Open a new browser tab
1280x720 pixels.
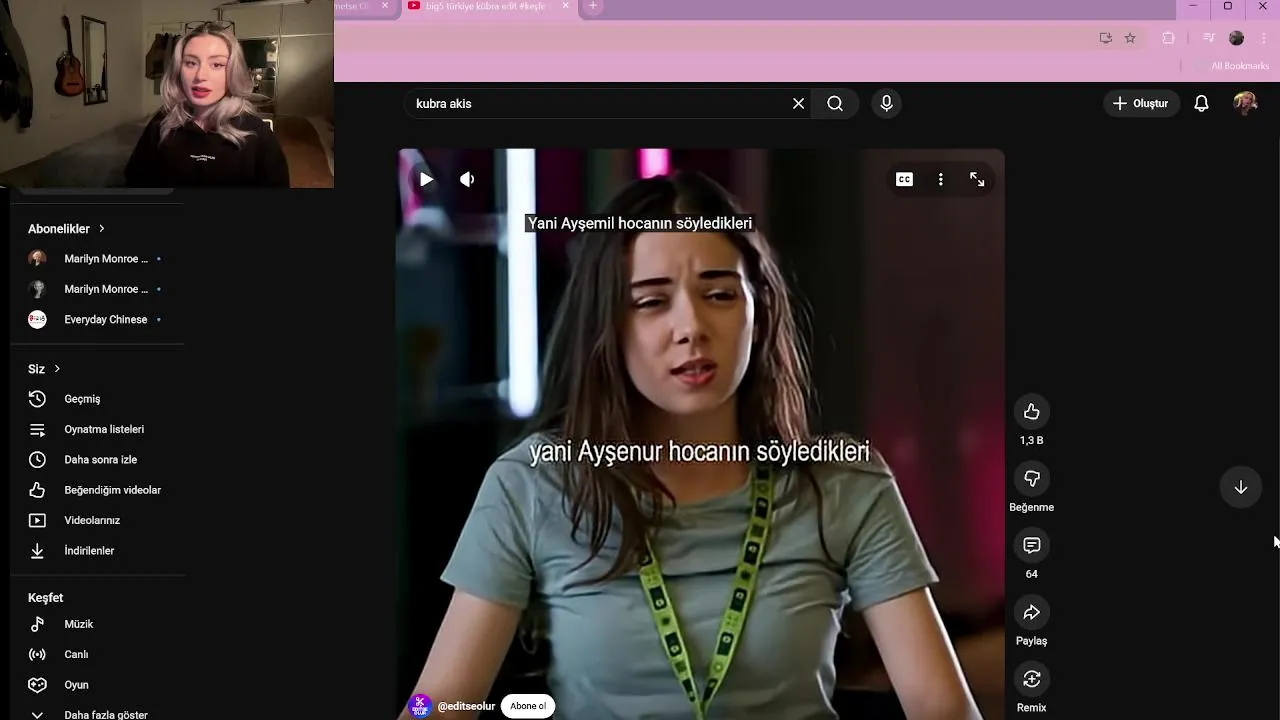[x=593, y=6]
